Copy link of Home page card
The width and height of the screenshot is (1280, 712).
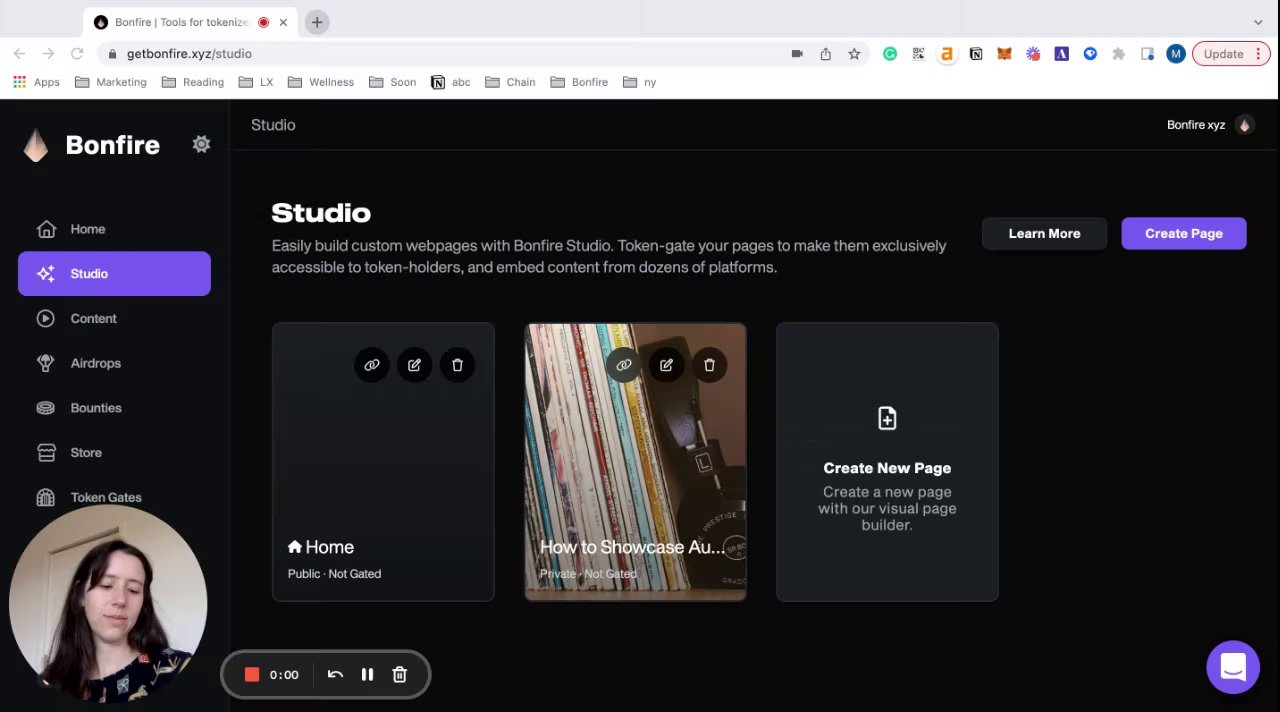372,365
